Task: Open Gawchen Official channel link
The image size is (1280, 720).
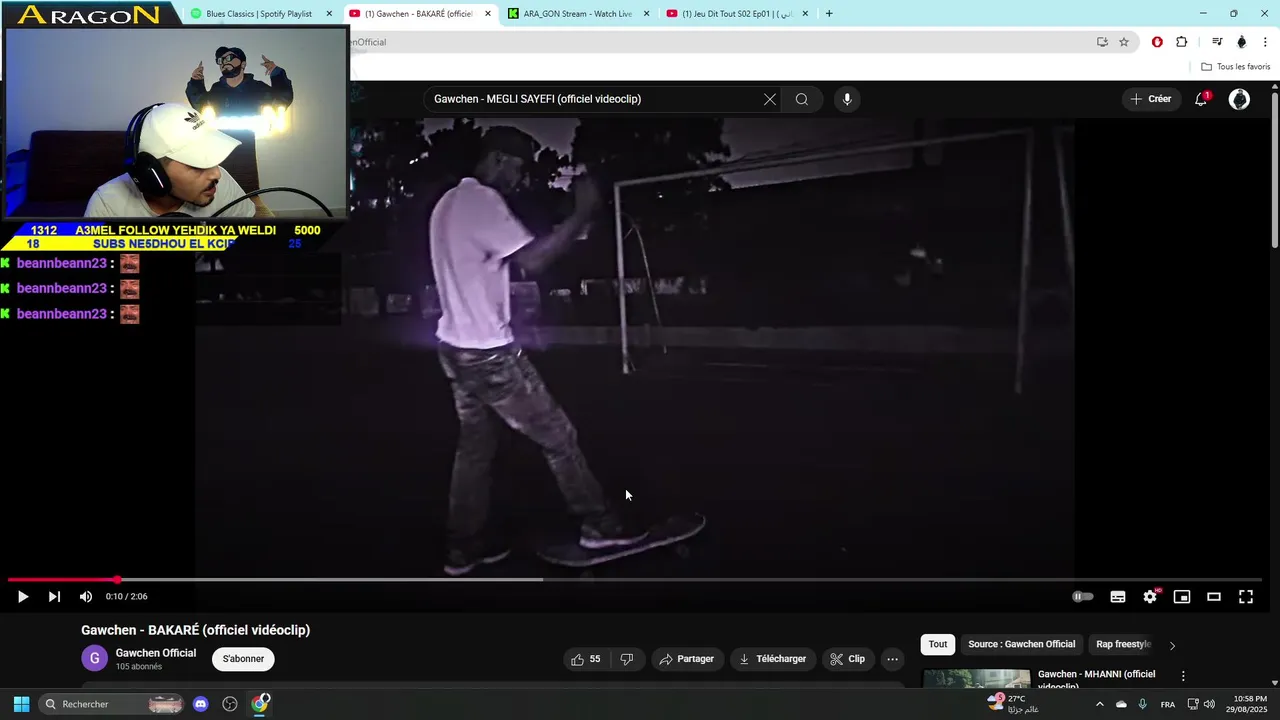Action: 156,653
